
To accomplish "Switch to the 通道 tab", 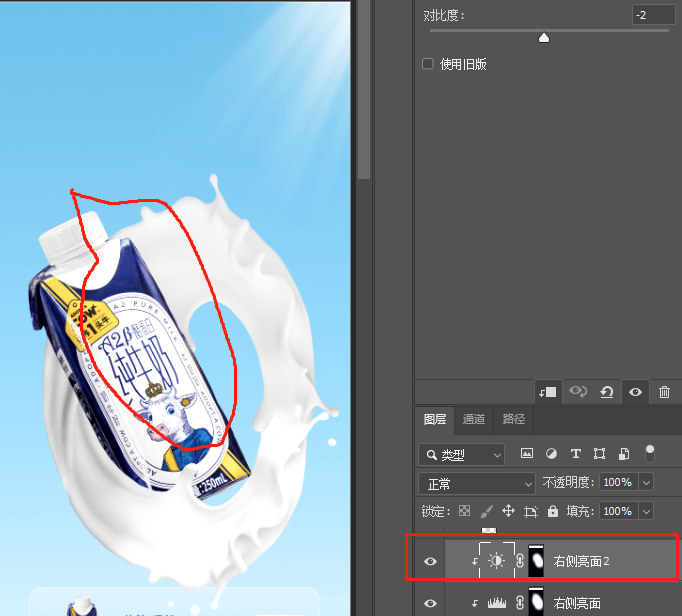I will click(474, 419).
